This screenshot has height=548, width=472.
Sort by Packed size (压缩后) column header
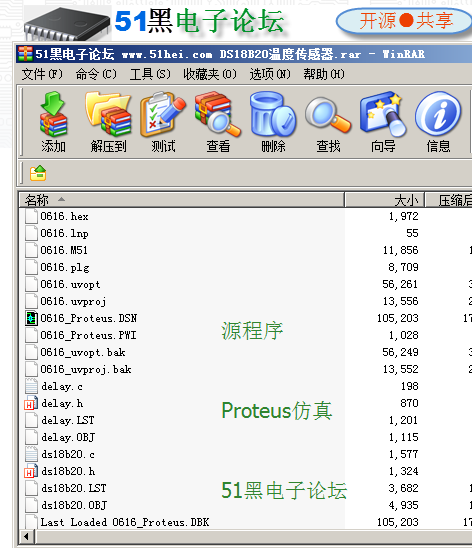pos(449,200)
